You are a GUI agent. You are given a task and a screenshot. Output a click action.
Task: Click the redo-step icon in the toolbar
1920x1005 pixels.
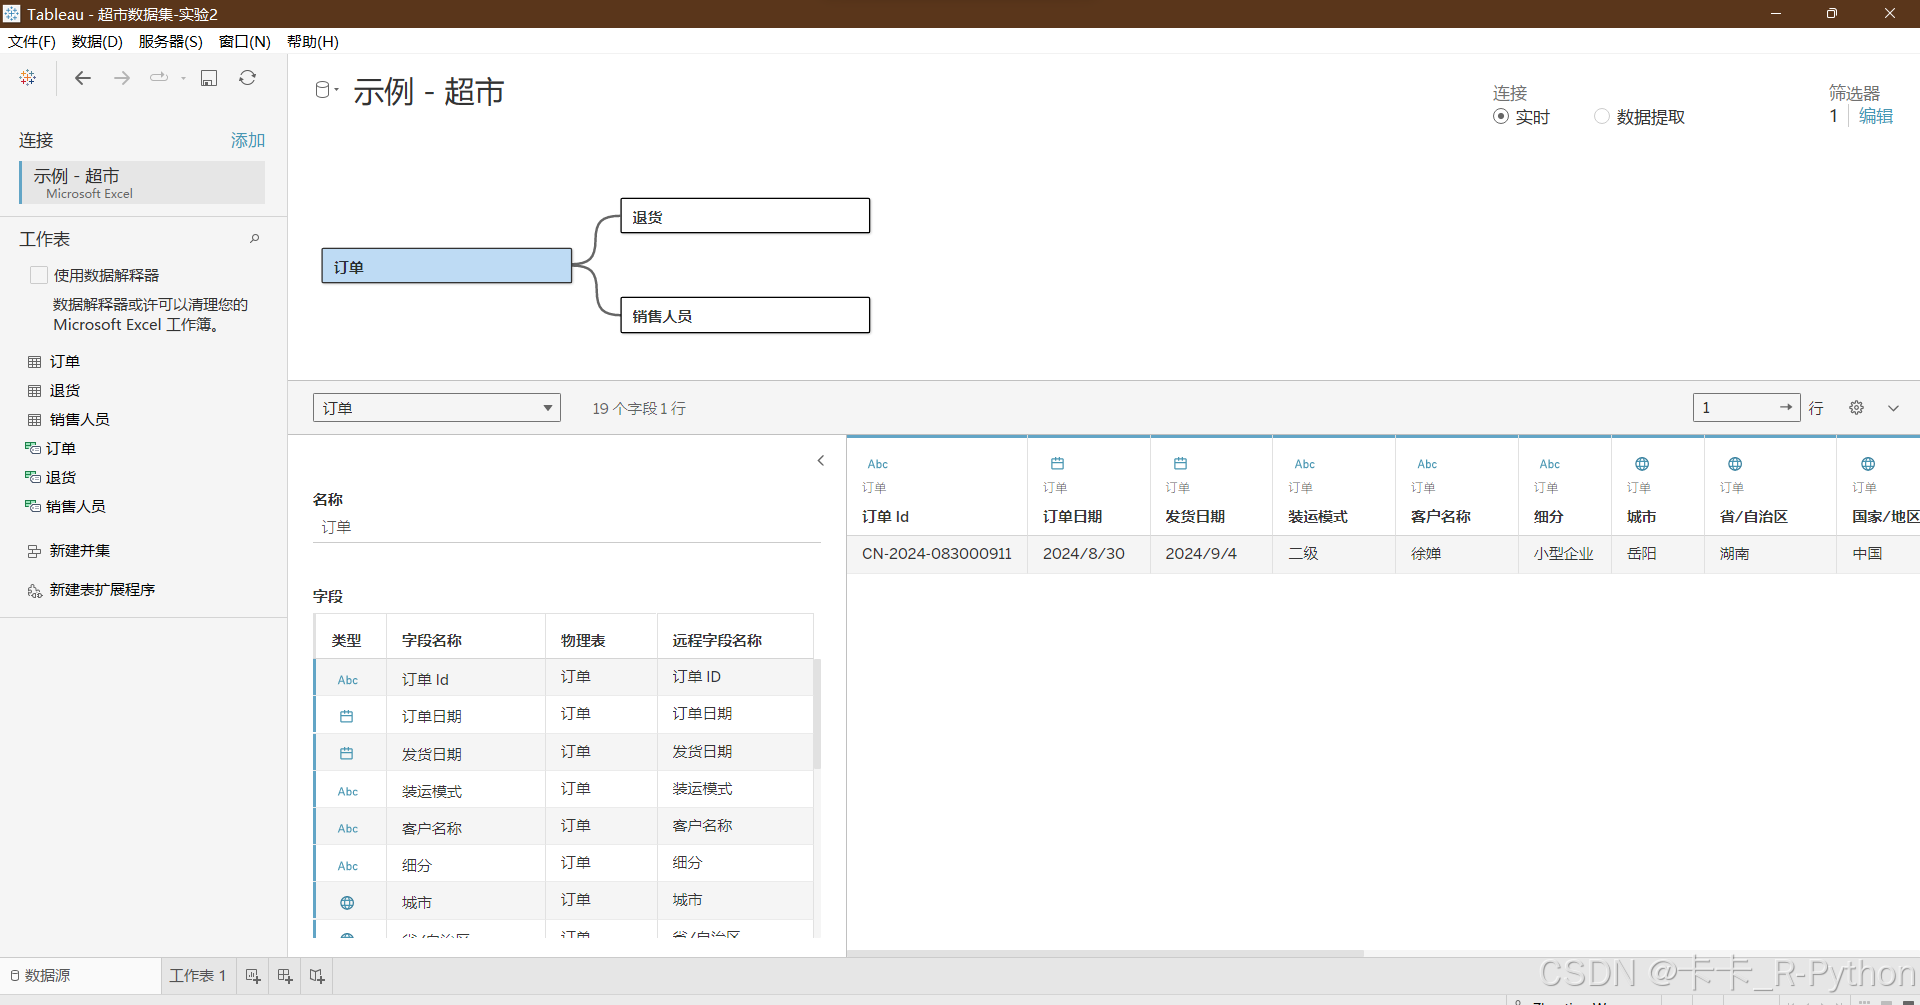[159, 78]
